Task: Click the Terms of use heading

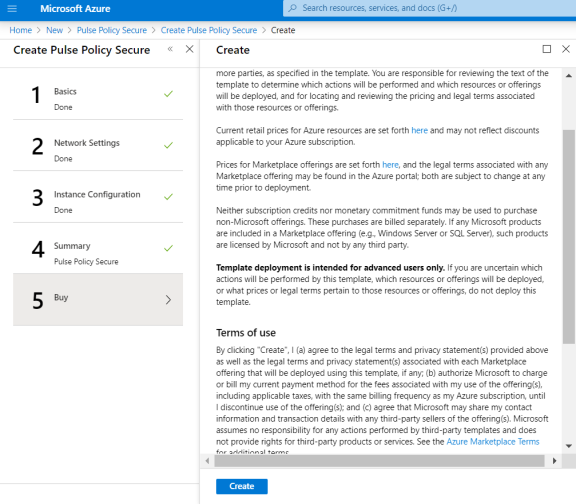Action: tap(246, 333)
